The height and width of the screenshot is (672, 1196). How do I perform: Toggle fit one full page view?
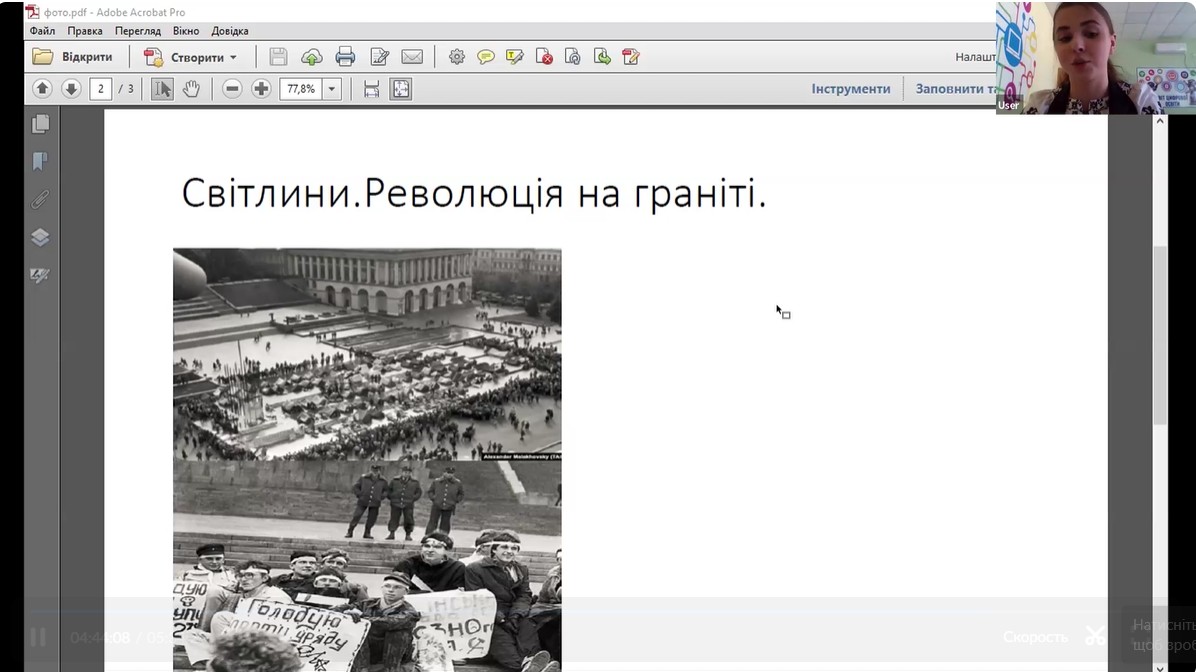click(x=400, y=89)
